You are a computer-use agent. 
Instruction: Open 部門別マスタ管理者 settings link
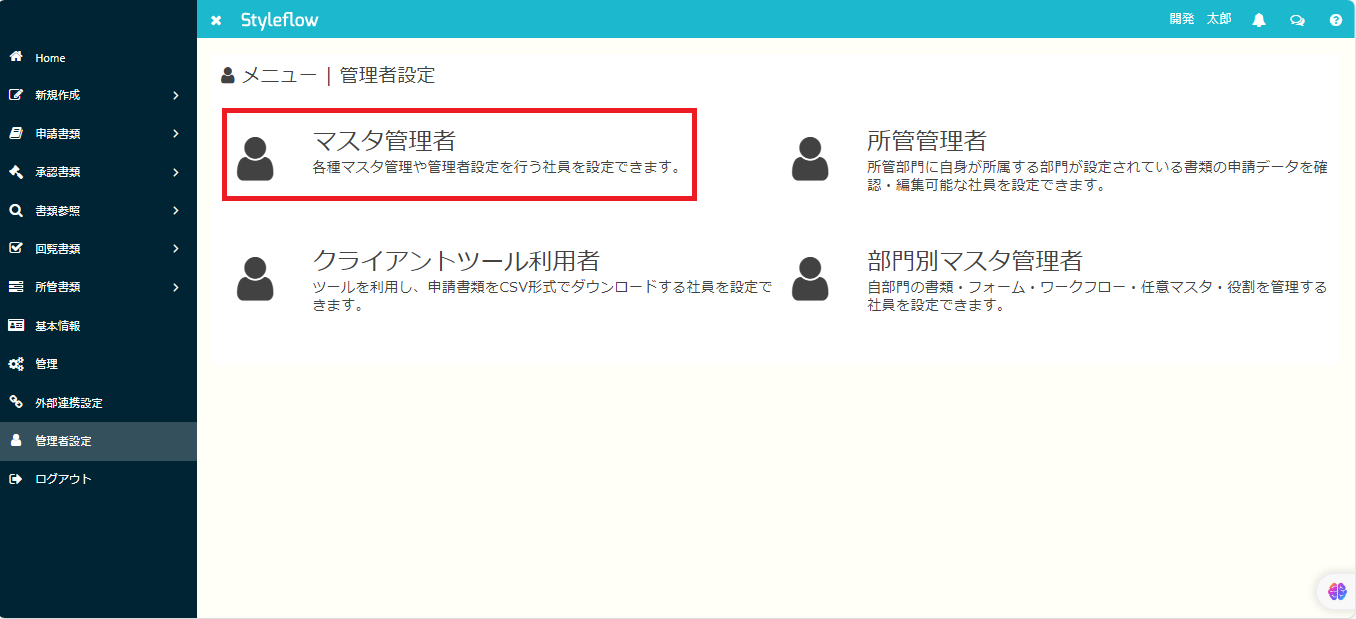[x=975, y=261]
